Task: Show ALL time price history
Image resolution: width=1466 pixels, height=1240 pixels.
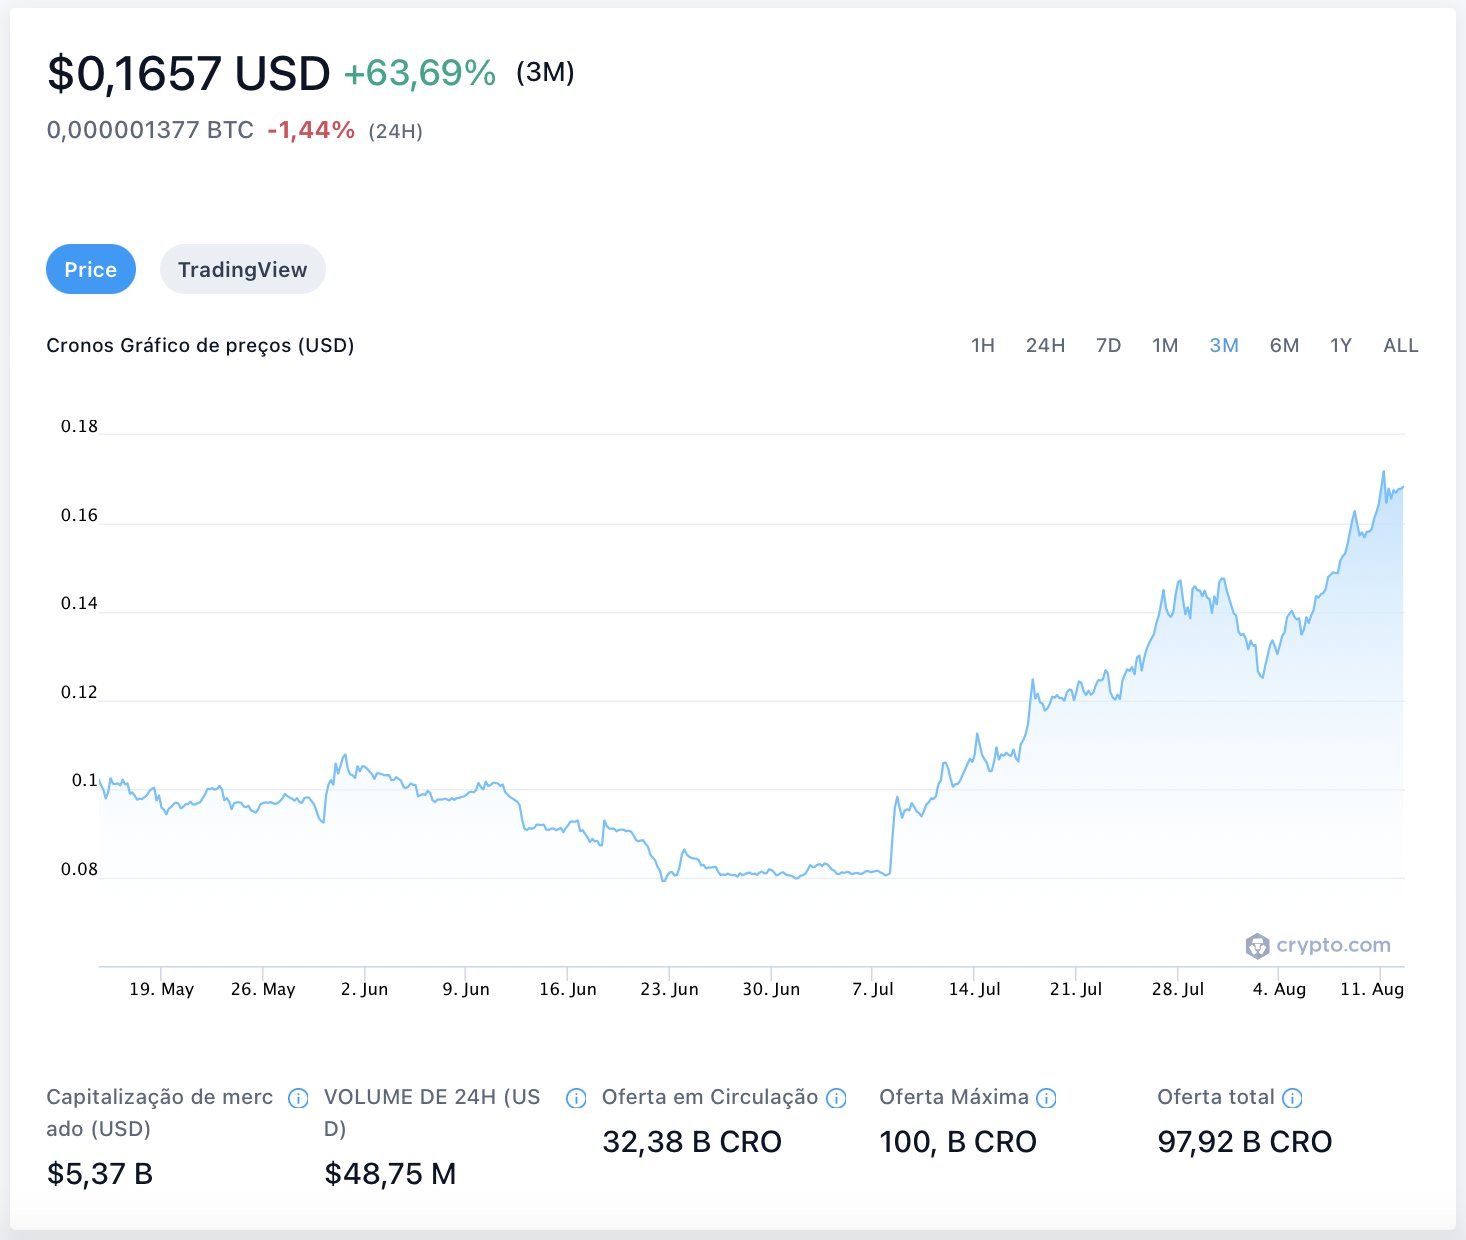Action: coord(1400,346)
